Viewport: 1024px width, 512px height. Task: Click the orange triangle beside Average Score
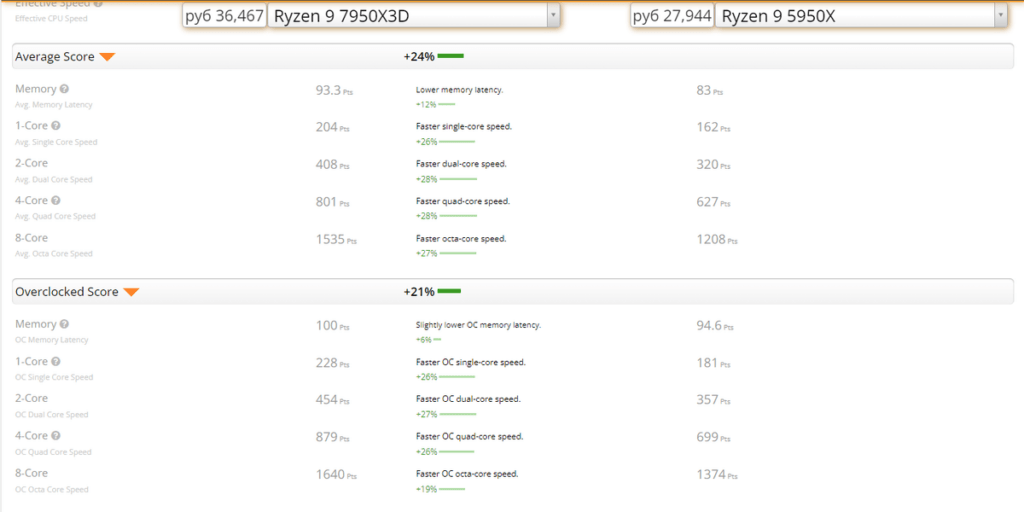(107, 57)
